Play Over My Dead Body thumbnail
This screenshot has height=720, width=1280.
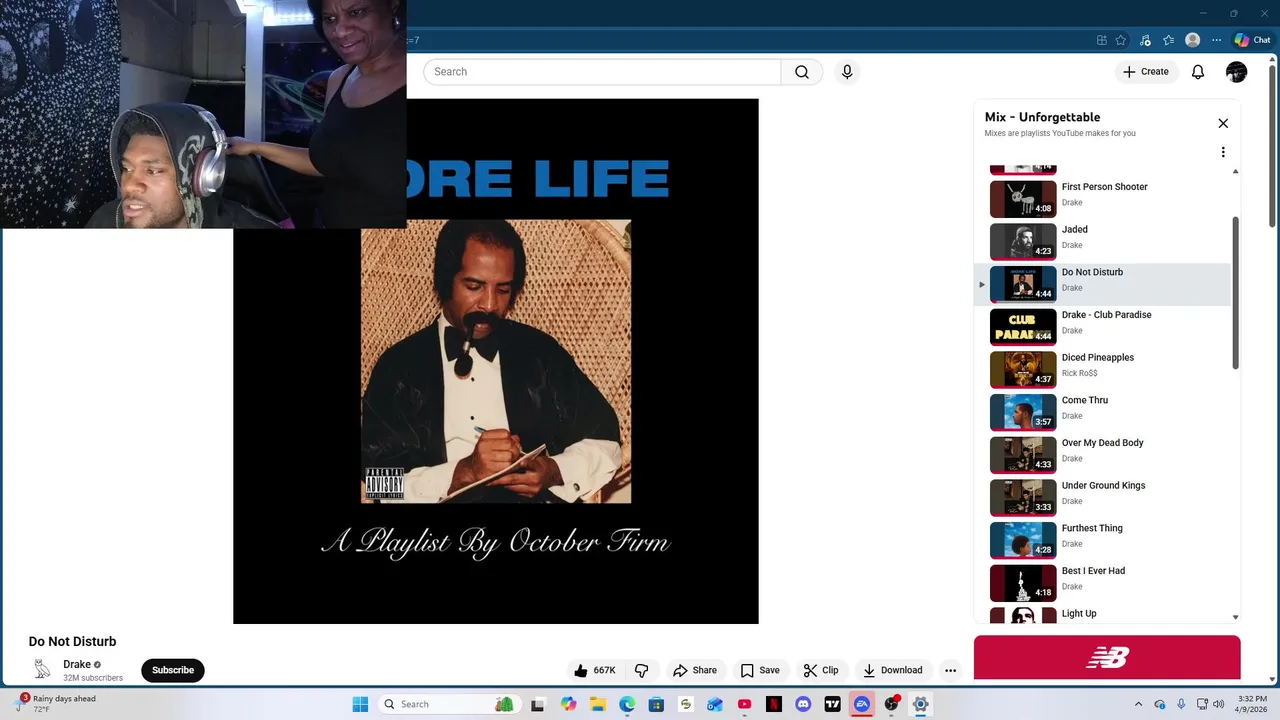coord(1023,455)
